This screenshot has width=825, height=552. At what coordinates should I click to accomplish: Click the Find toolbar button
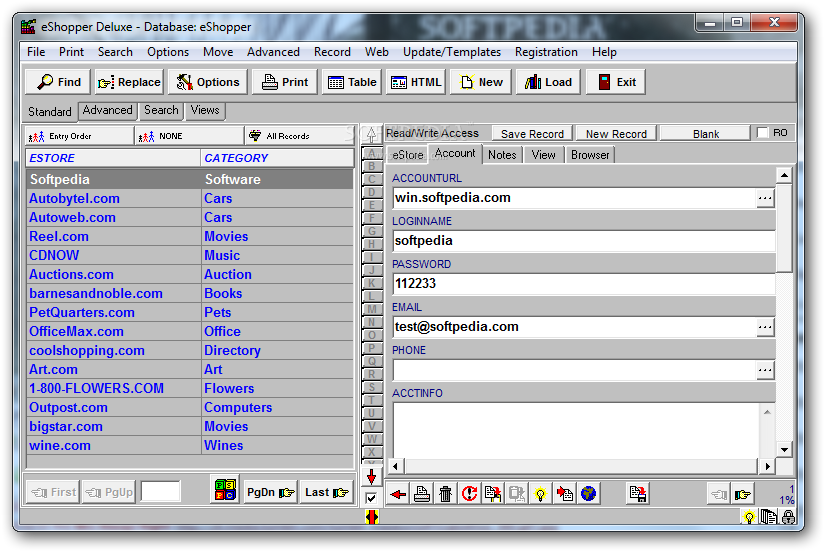[58, 82]
